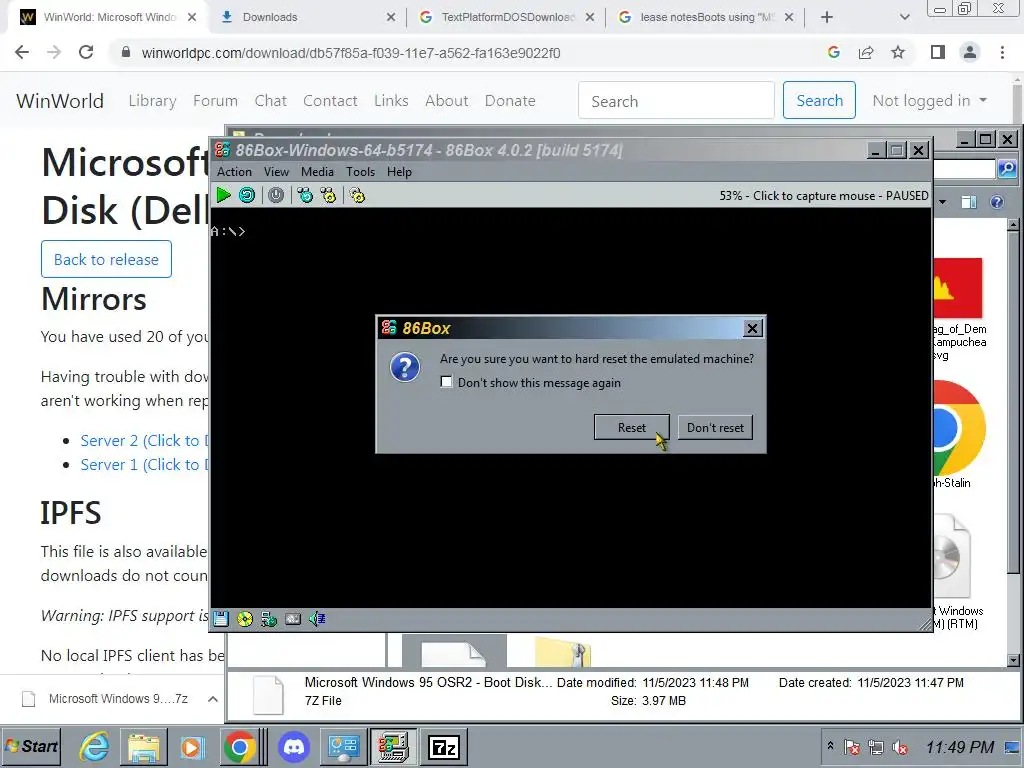The height and width of the screenshot is (768, 1024).
Task: Go back in Chrome
Action: (x=22, y=52)
